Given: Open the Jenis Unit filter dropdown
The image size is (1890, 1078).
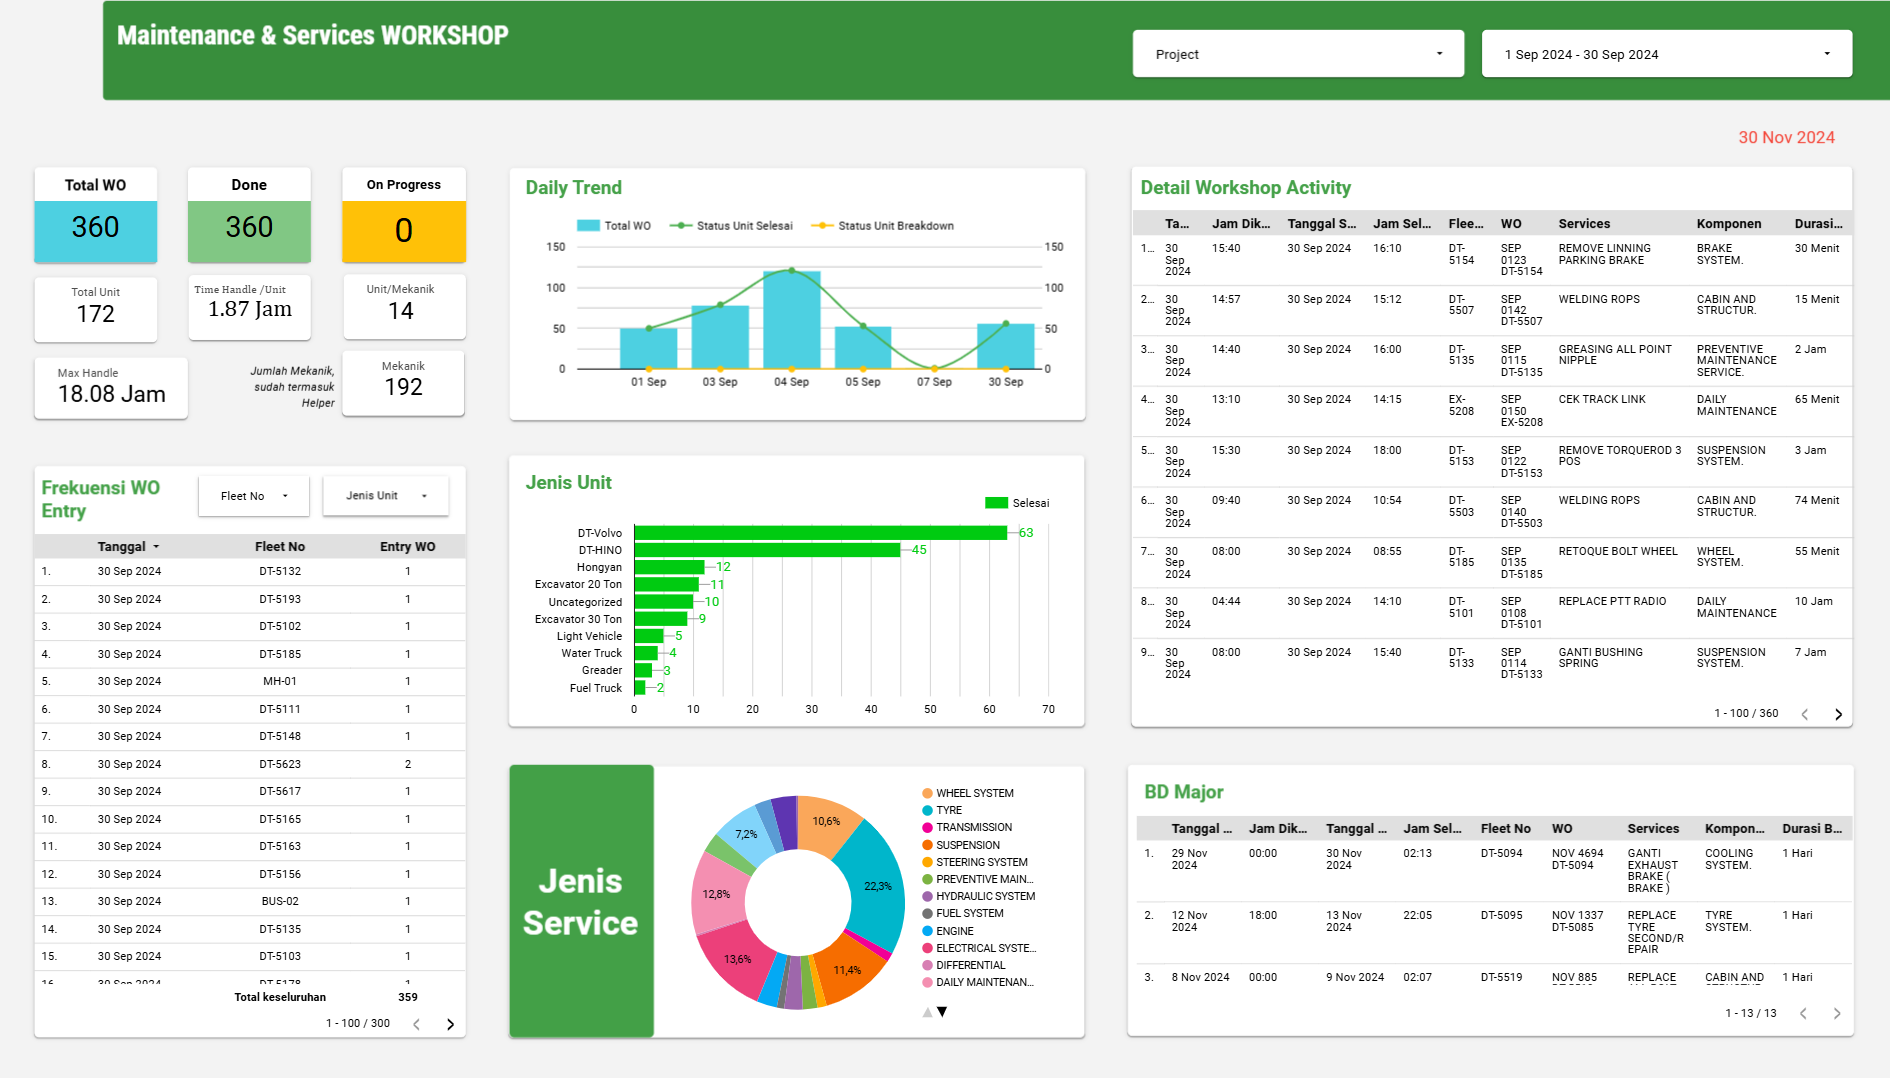Looking at the screenshot, I should point(385,496).
